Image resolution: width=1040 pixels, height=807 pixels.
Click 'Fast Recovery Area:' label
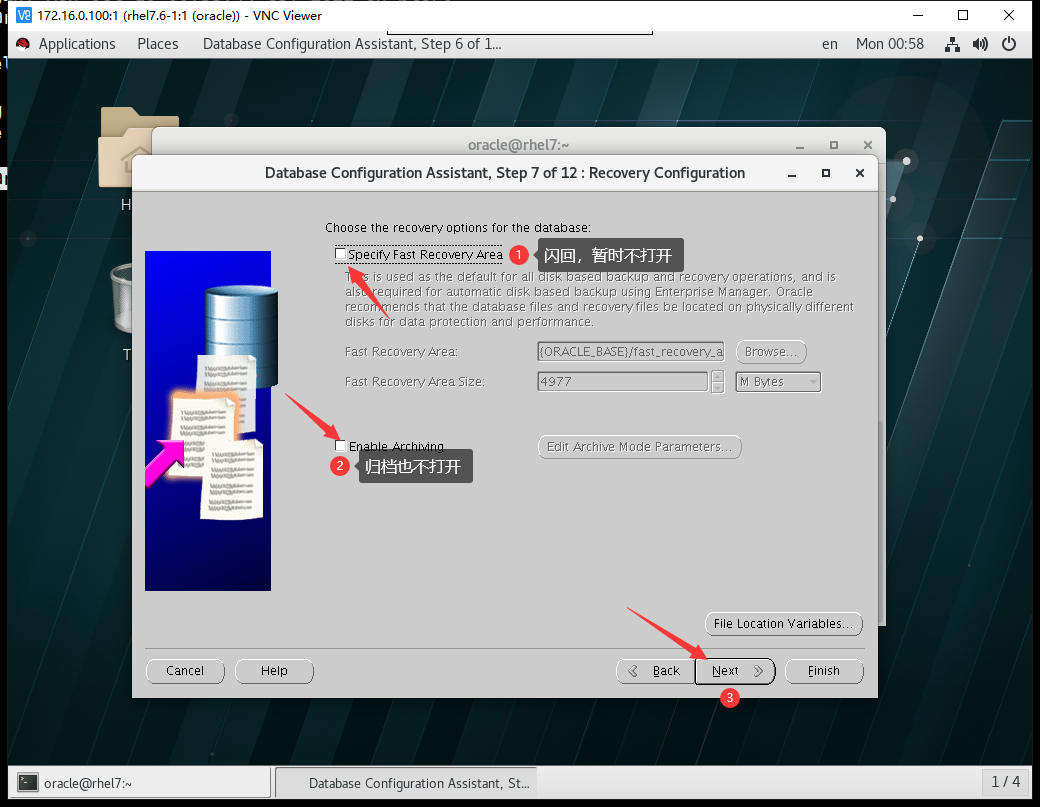(401, 351)
